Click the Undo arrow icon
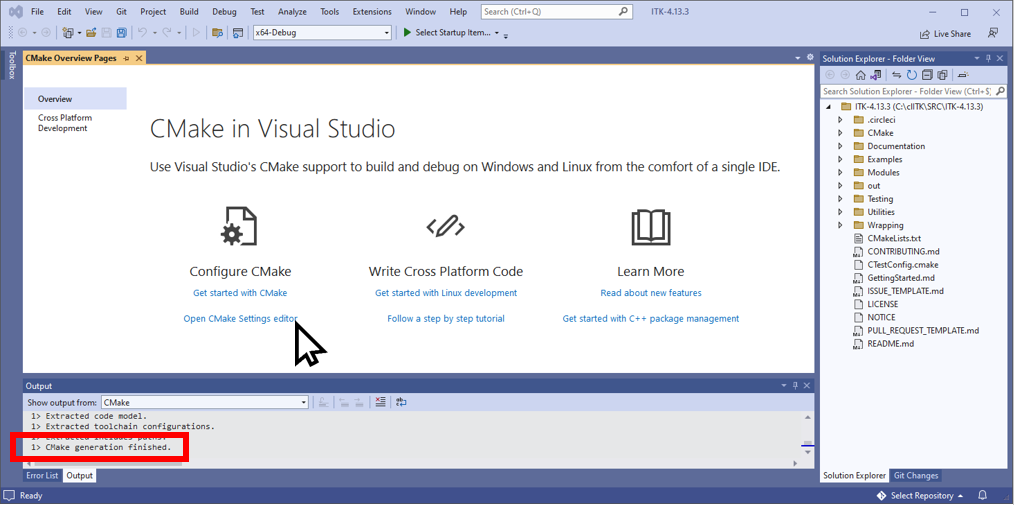Image resolution: width=1014 pixels, height=505 pixels. [x=143, y=32]
